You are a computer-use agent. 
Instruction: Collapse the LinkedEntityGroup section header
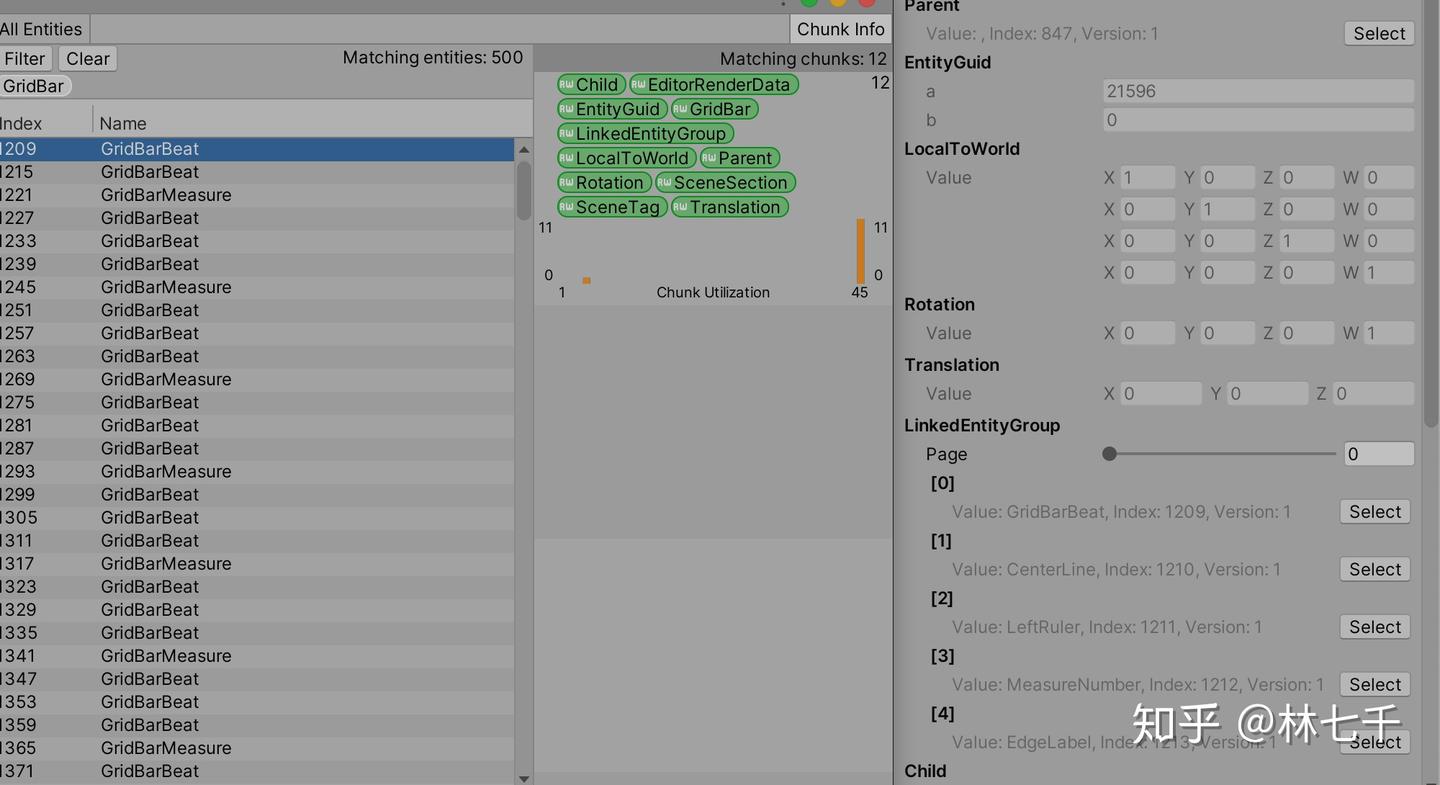982,425
